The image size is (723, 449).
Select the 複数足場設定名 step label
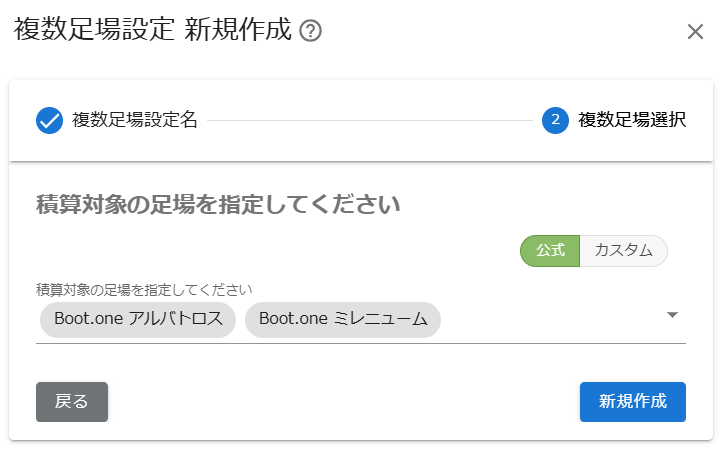pyautogui.click(x=135, y=120)
